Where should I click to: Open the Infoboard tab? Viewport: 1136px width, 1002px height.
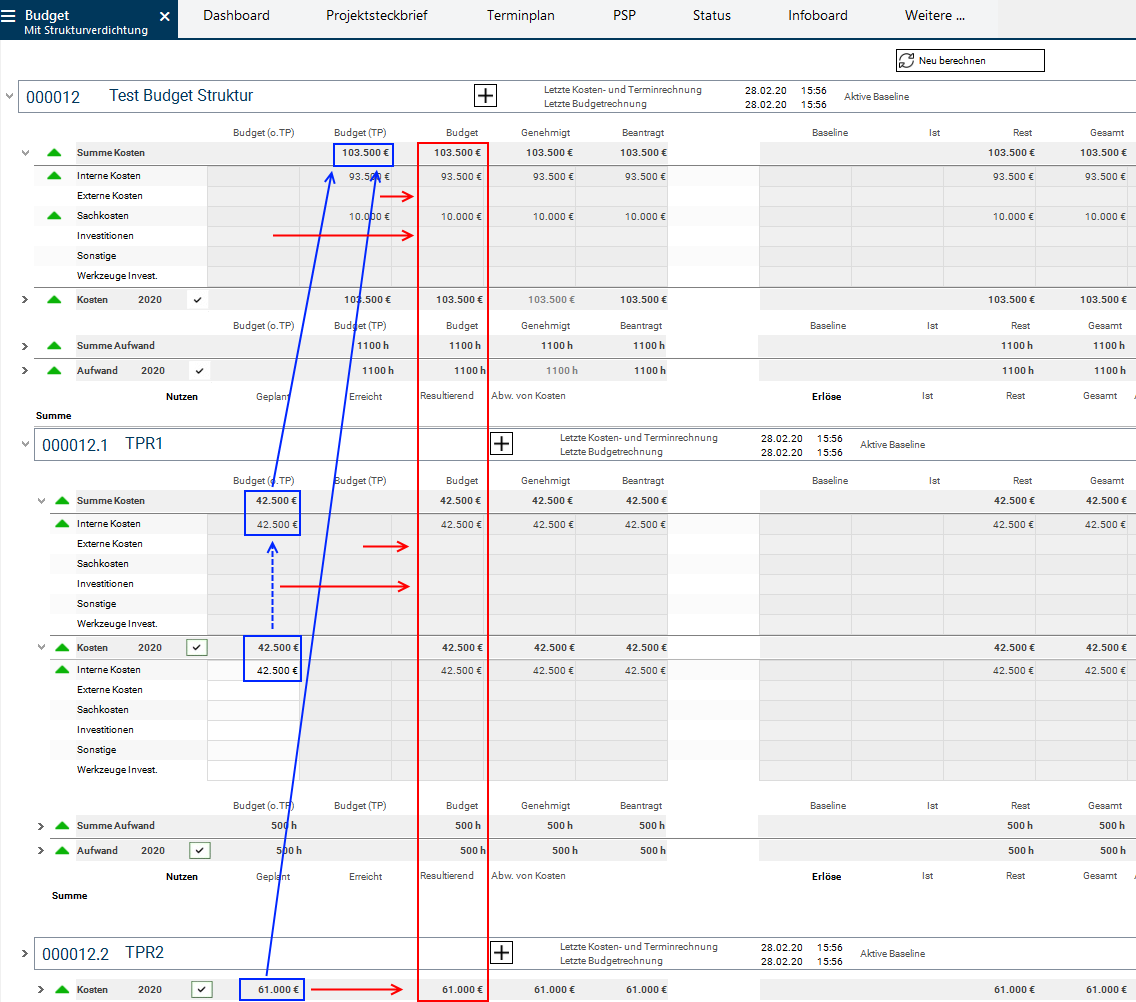817,16
